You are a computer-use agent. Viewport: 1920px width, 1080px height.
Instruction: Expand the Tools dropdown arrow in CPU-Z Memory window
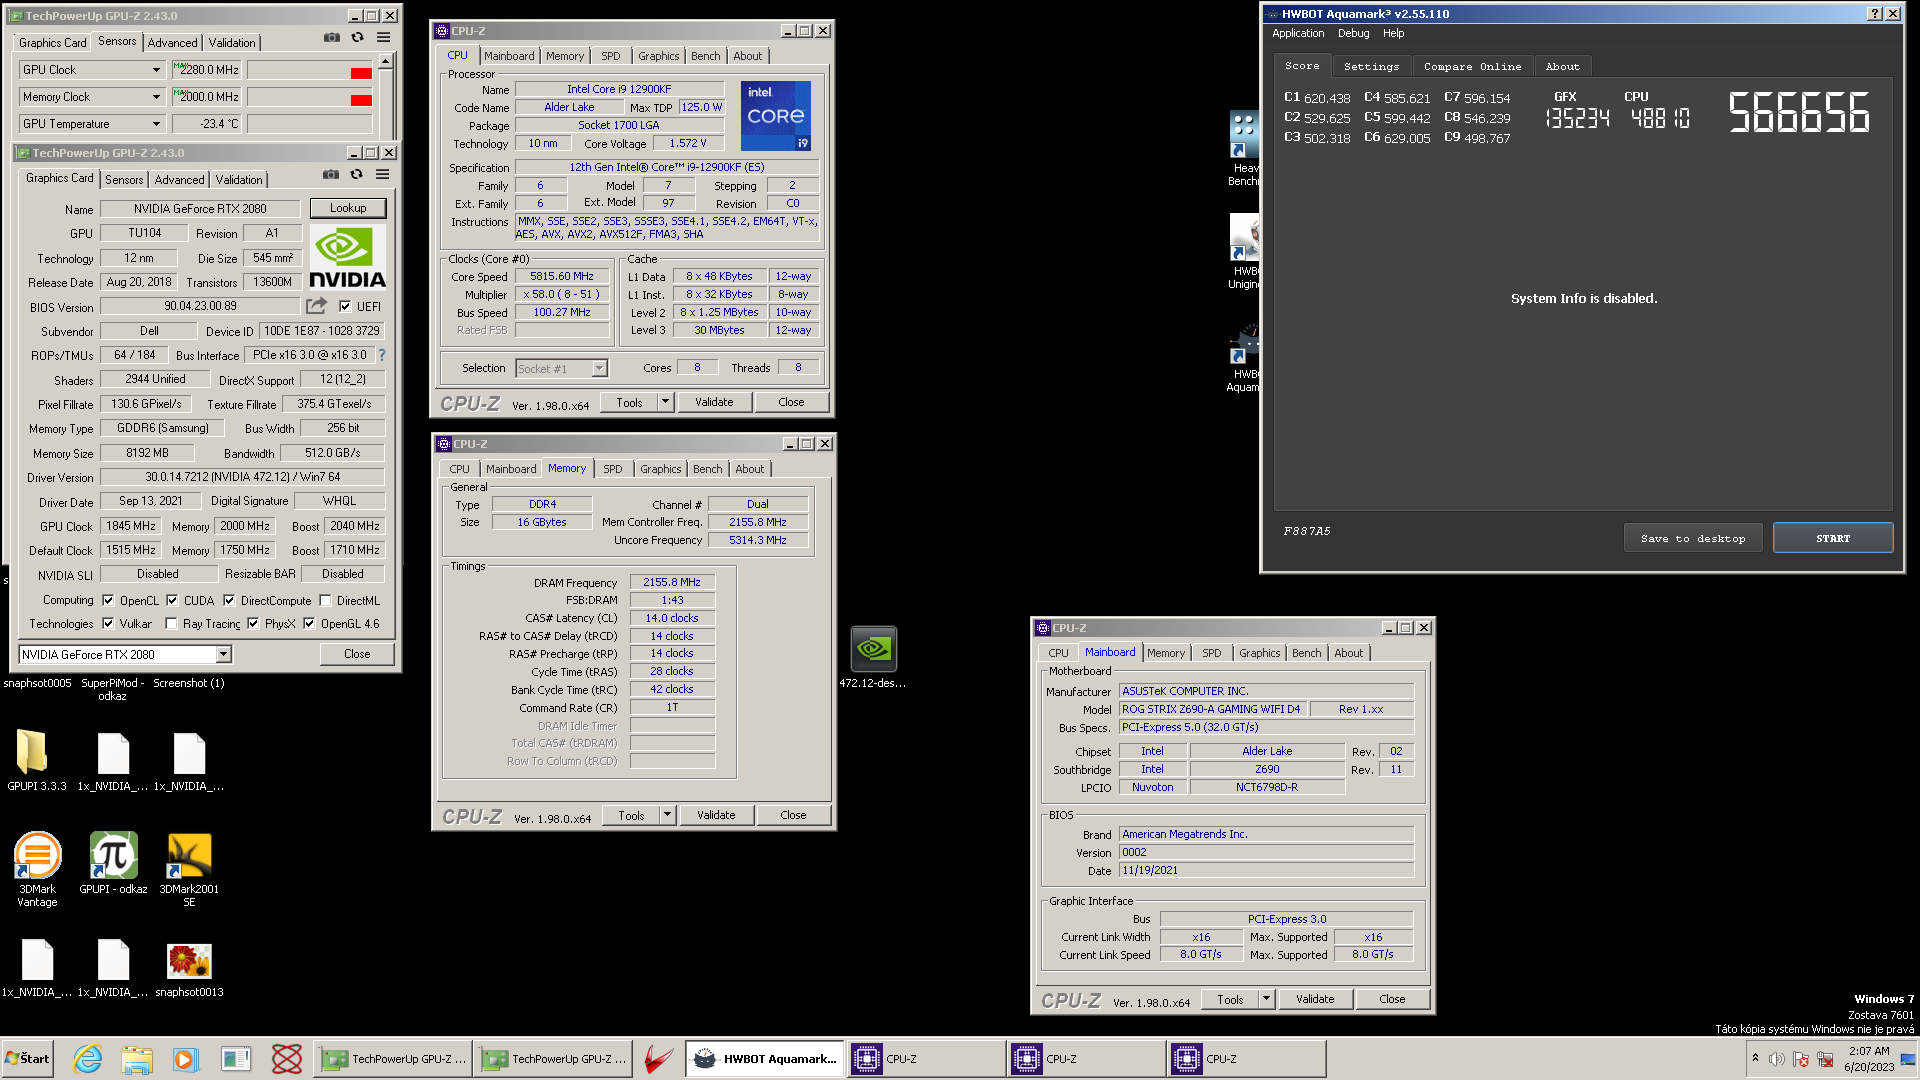(667, 815)
